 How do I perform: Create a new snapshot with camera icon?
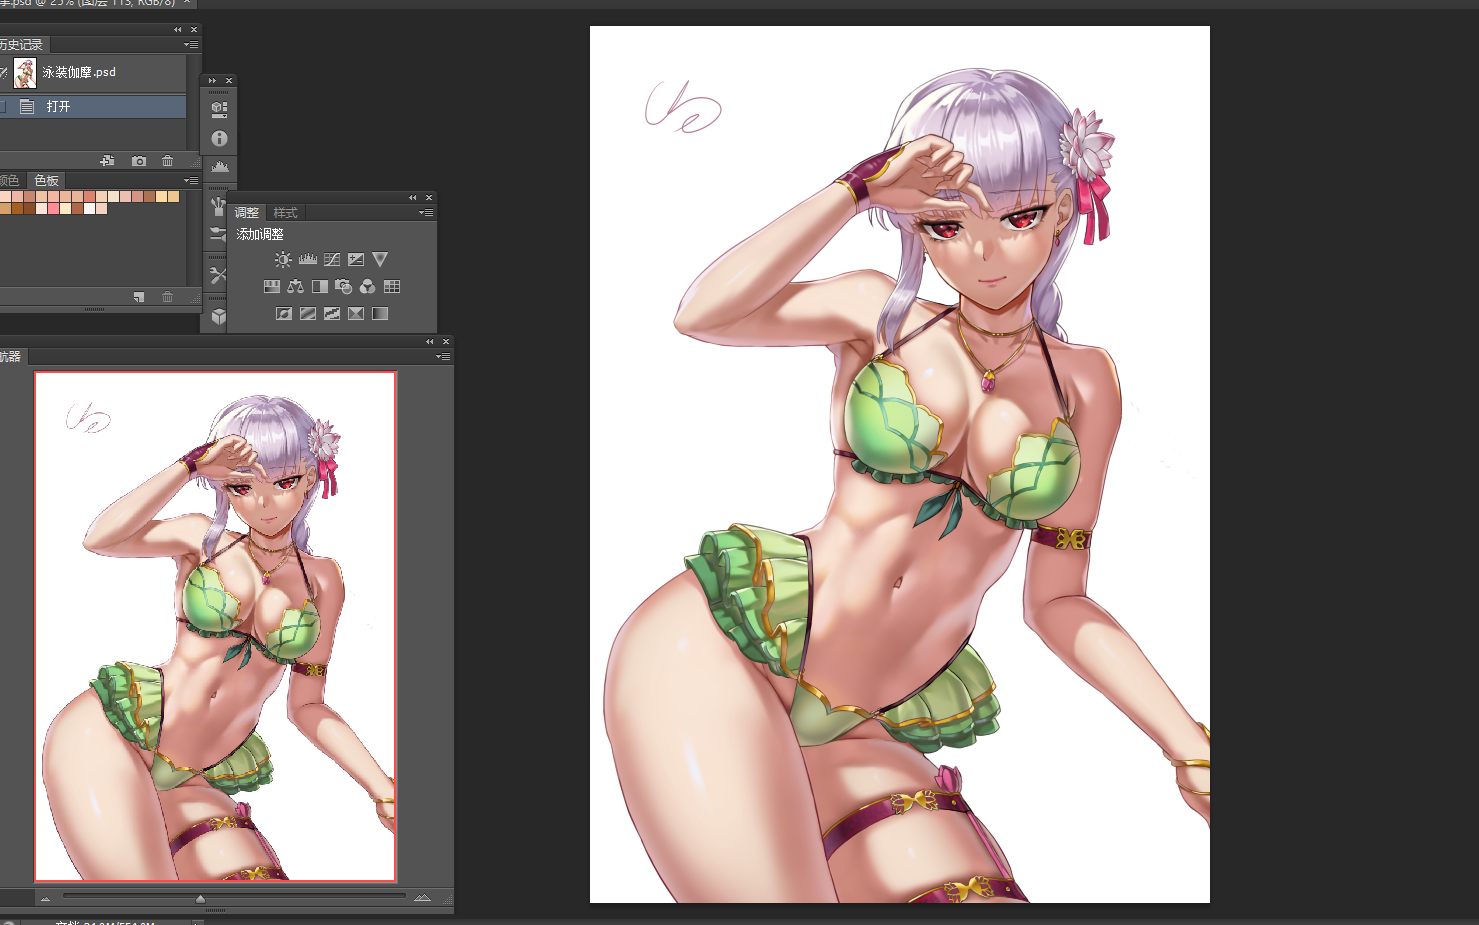coord(139,161)
